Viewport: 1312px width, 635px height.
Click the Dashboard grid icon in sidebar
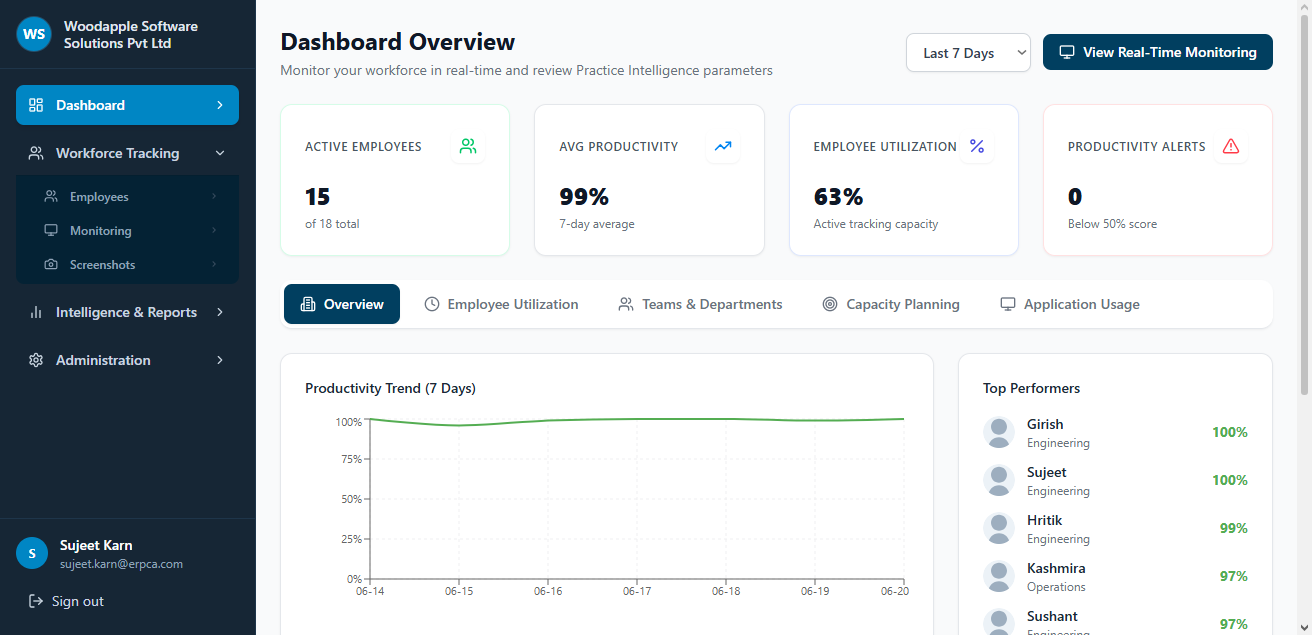click(36, 105)
